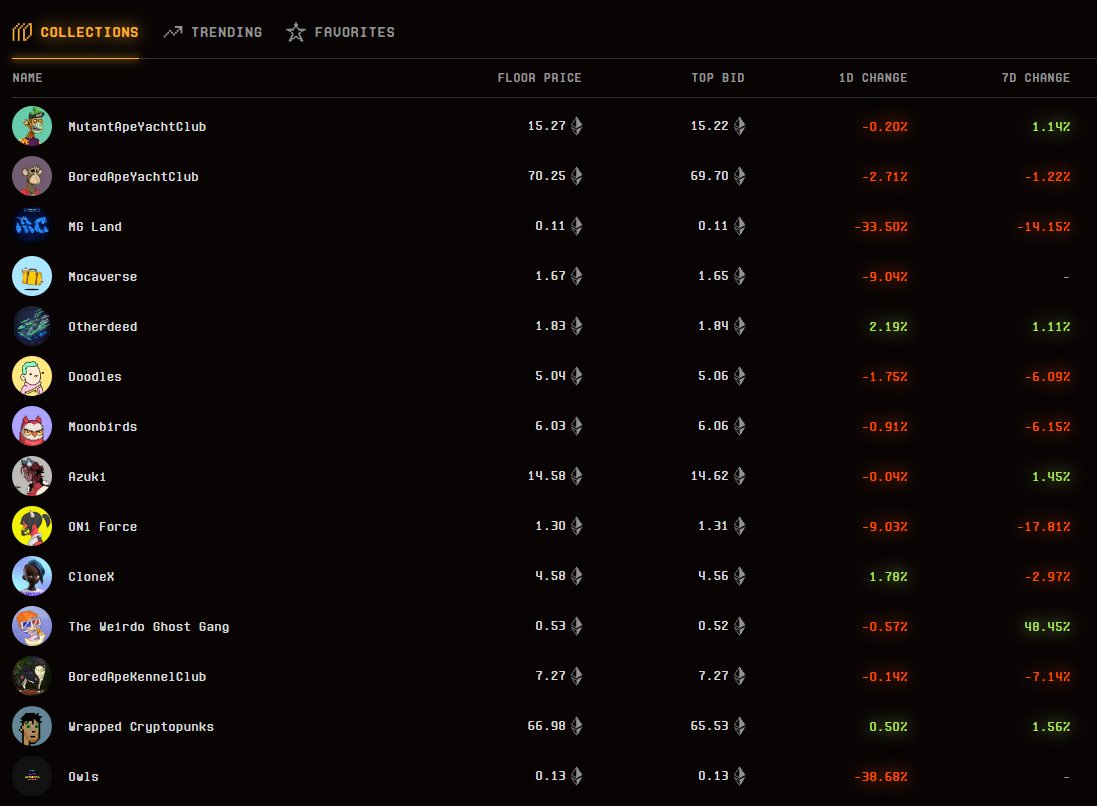
Task: Click the CloneX avatar icon
Action: click(x=32, y=577)
